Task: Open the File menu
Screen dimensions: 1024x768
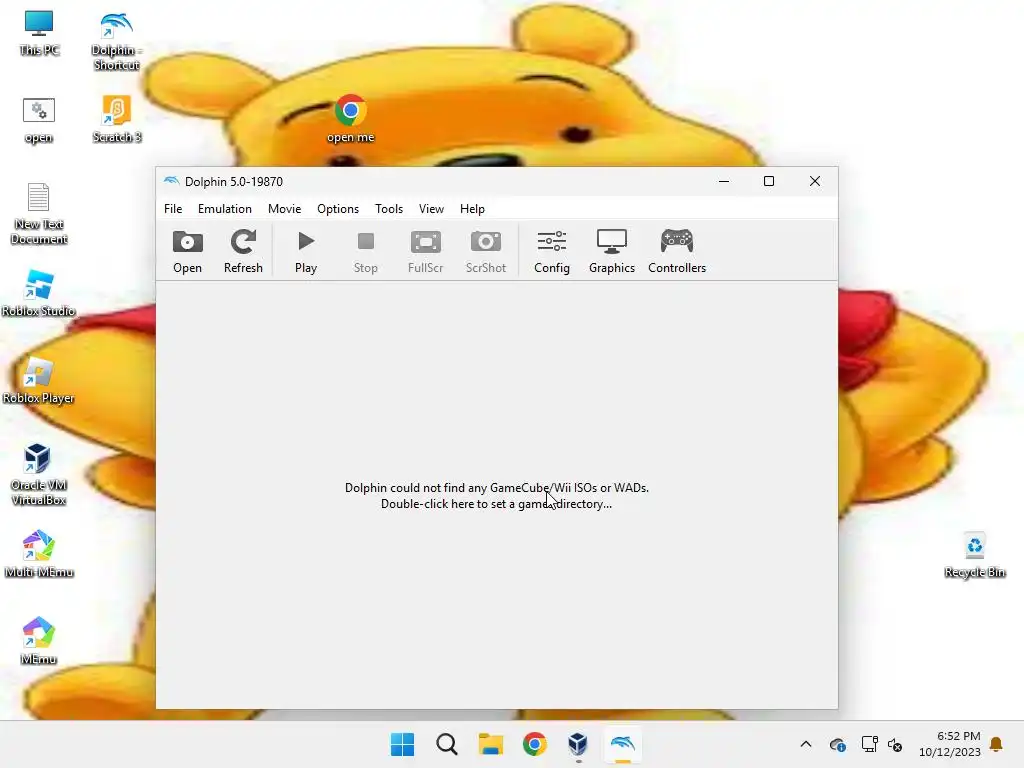Action: (173, 209)
